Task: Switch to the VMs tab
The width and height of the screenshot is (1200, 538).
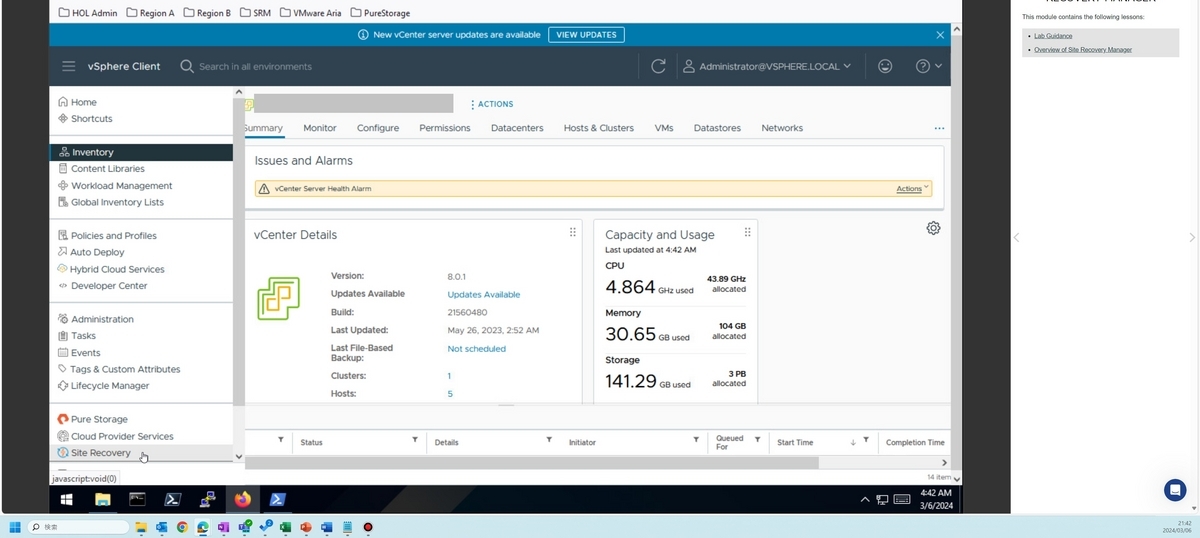Action: (664, 128)
